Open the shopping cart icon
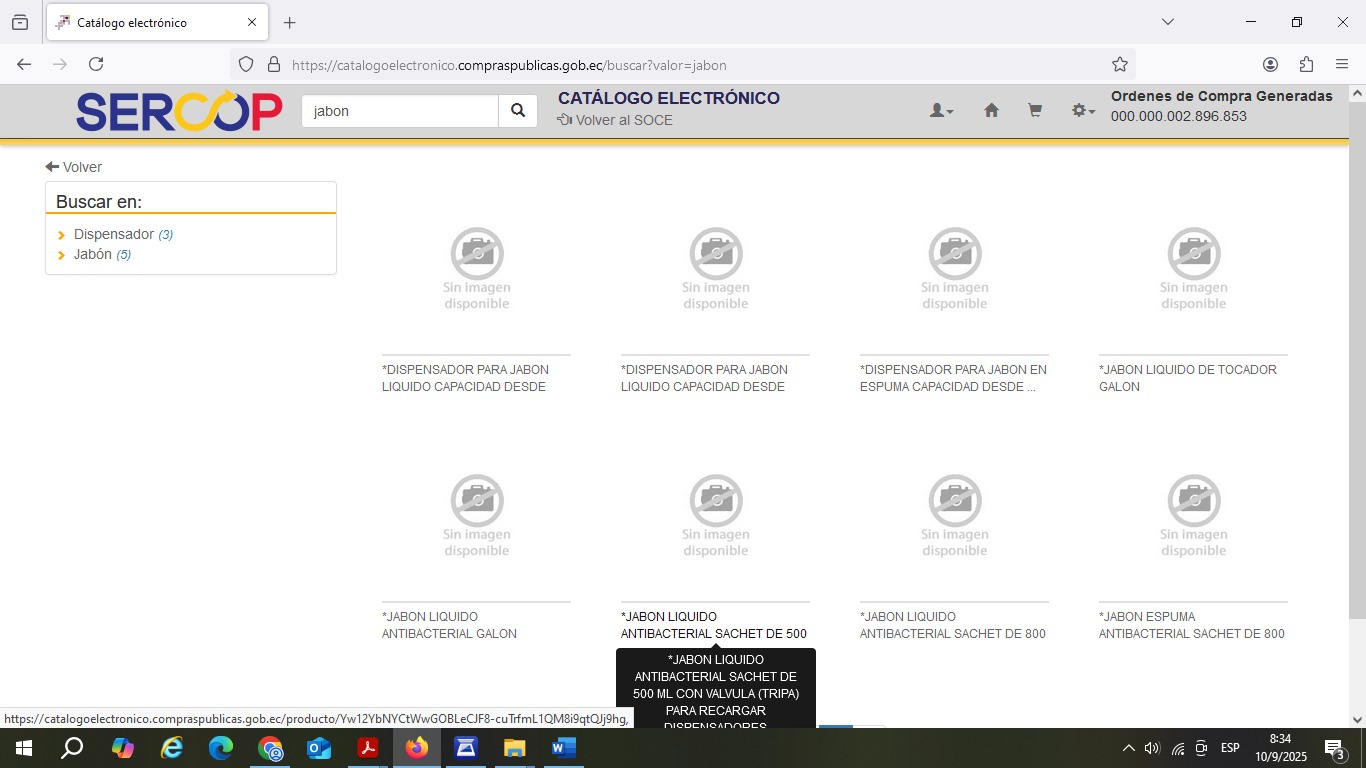Screen dimensions: 1366x768 coord(1035,111)
